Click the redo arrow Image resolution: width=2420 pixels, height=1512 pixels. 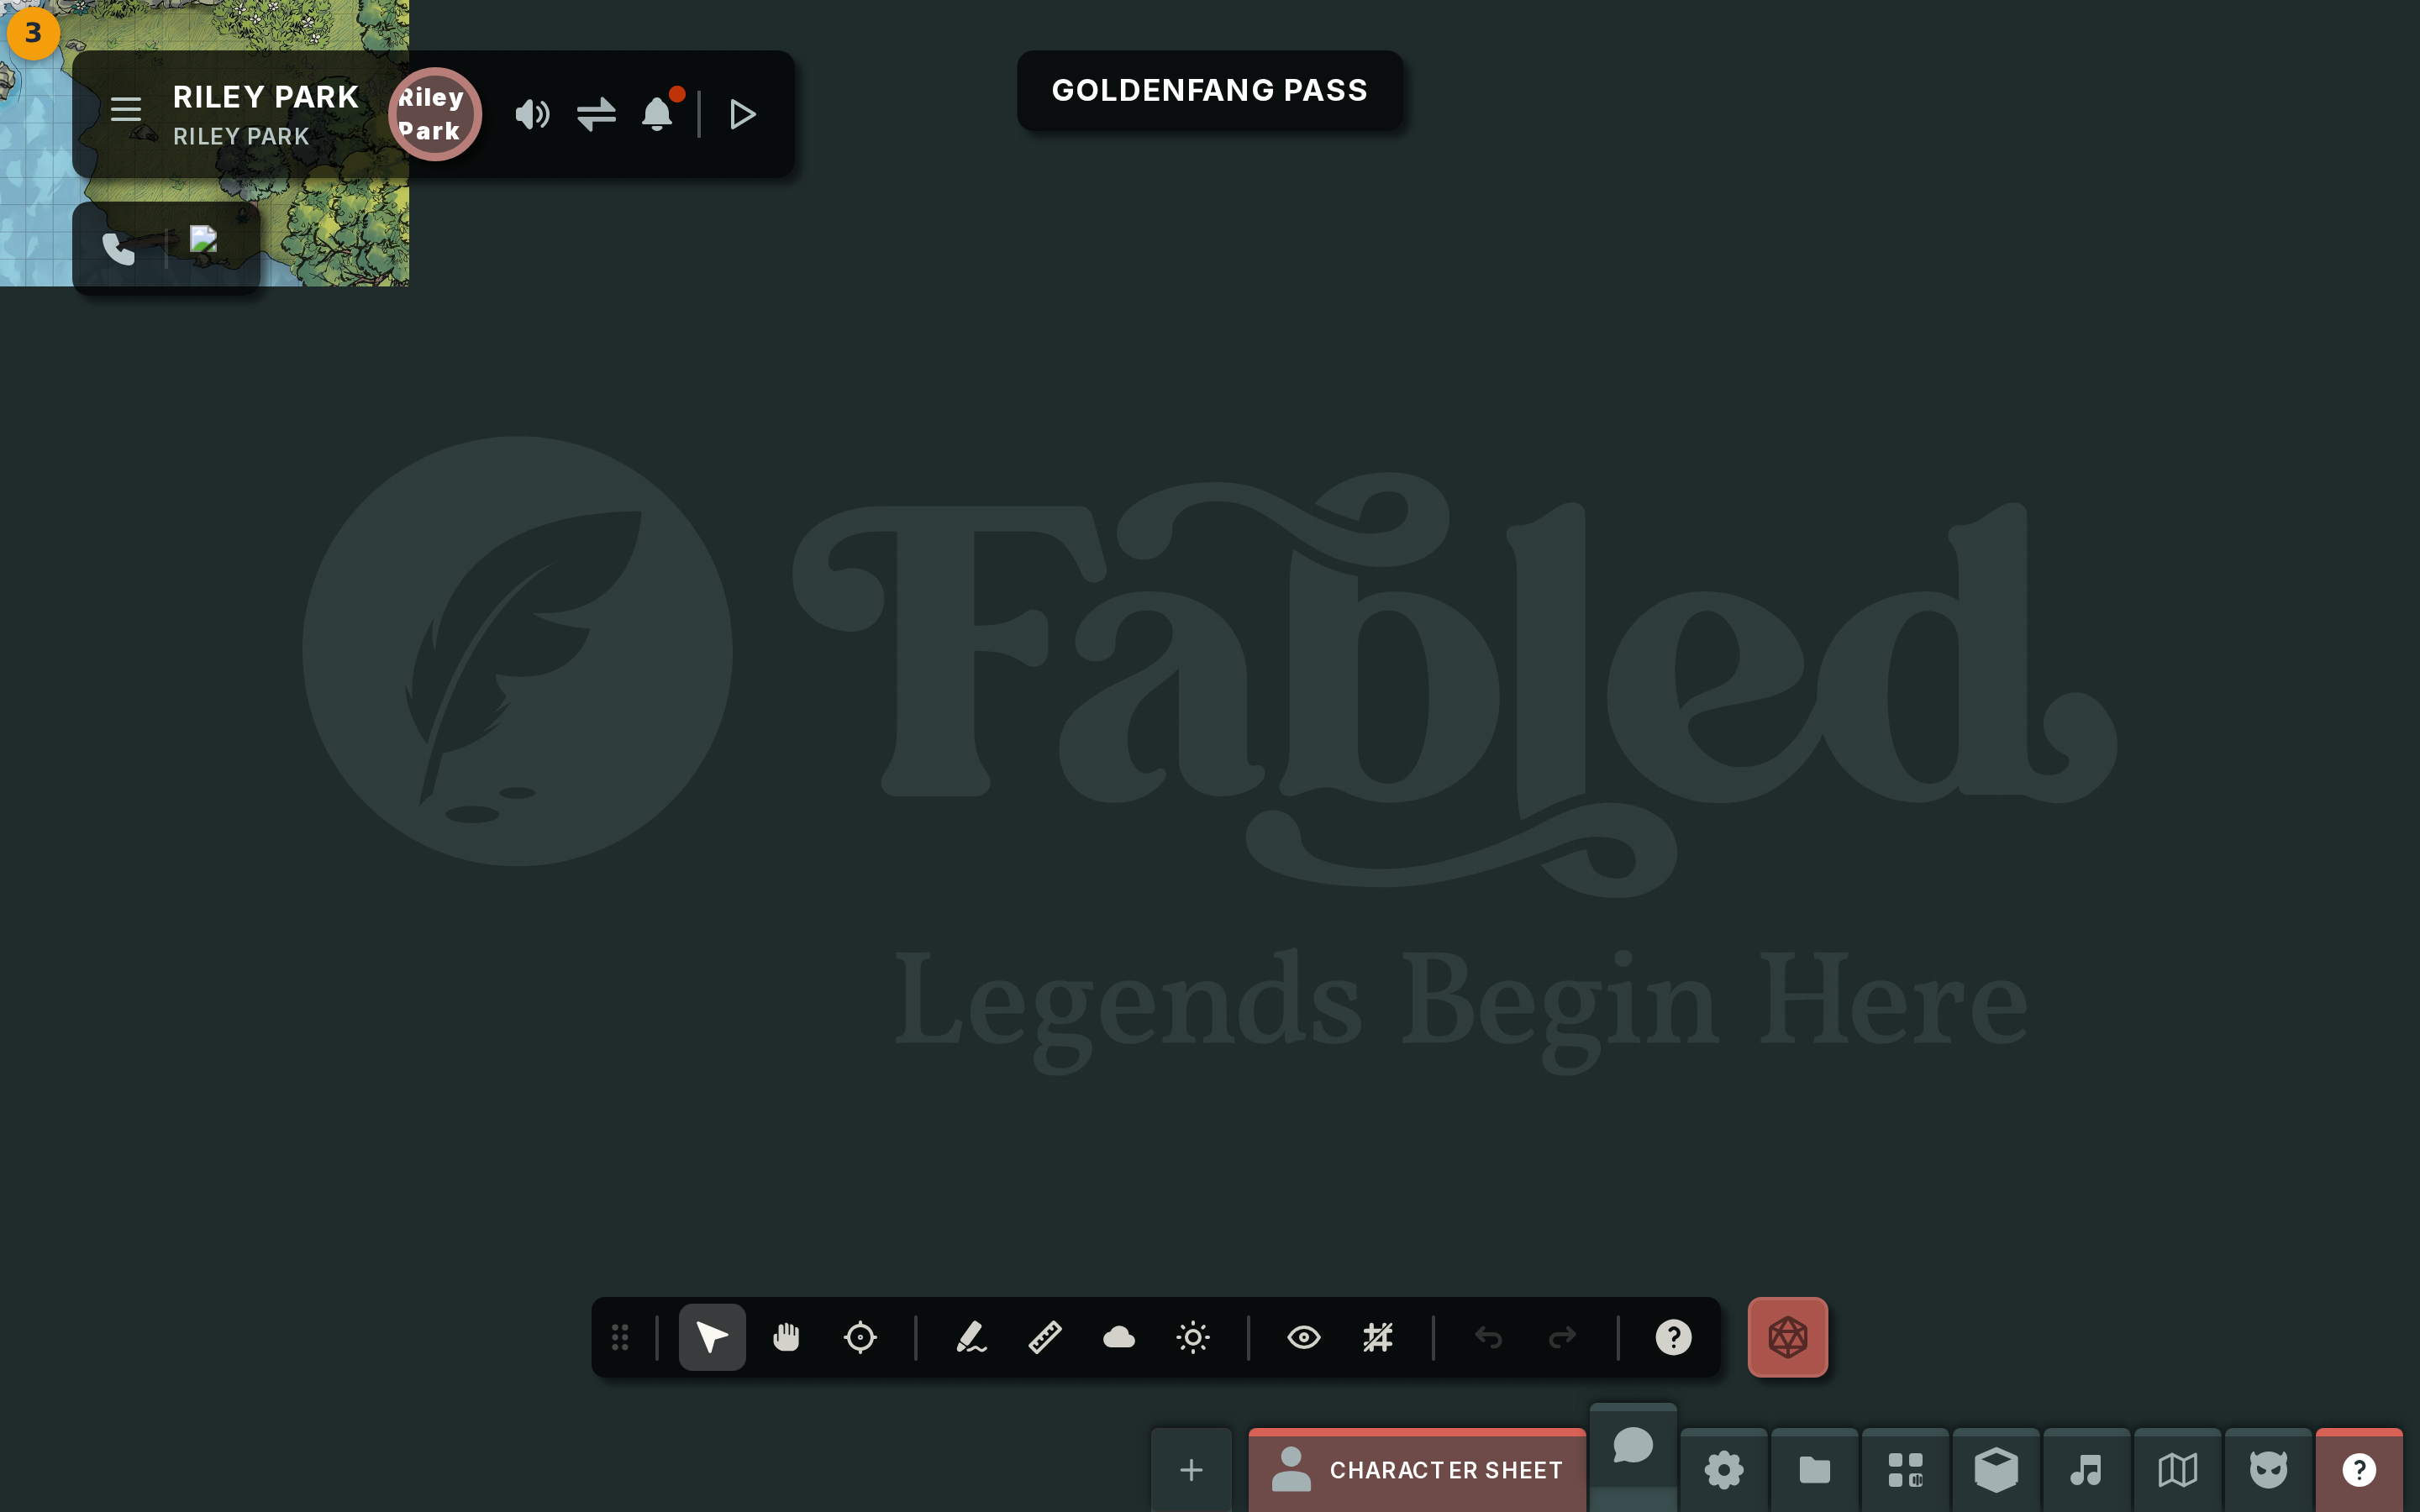1563,1337
